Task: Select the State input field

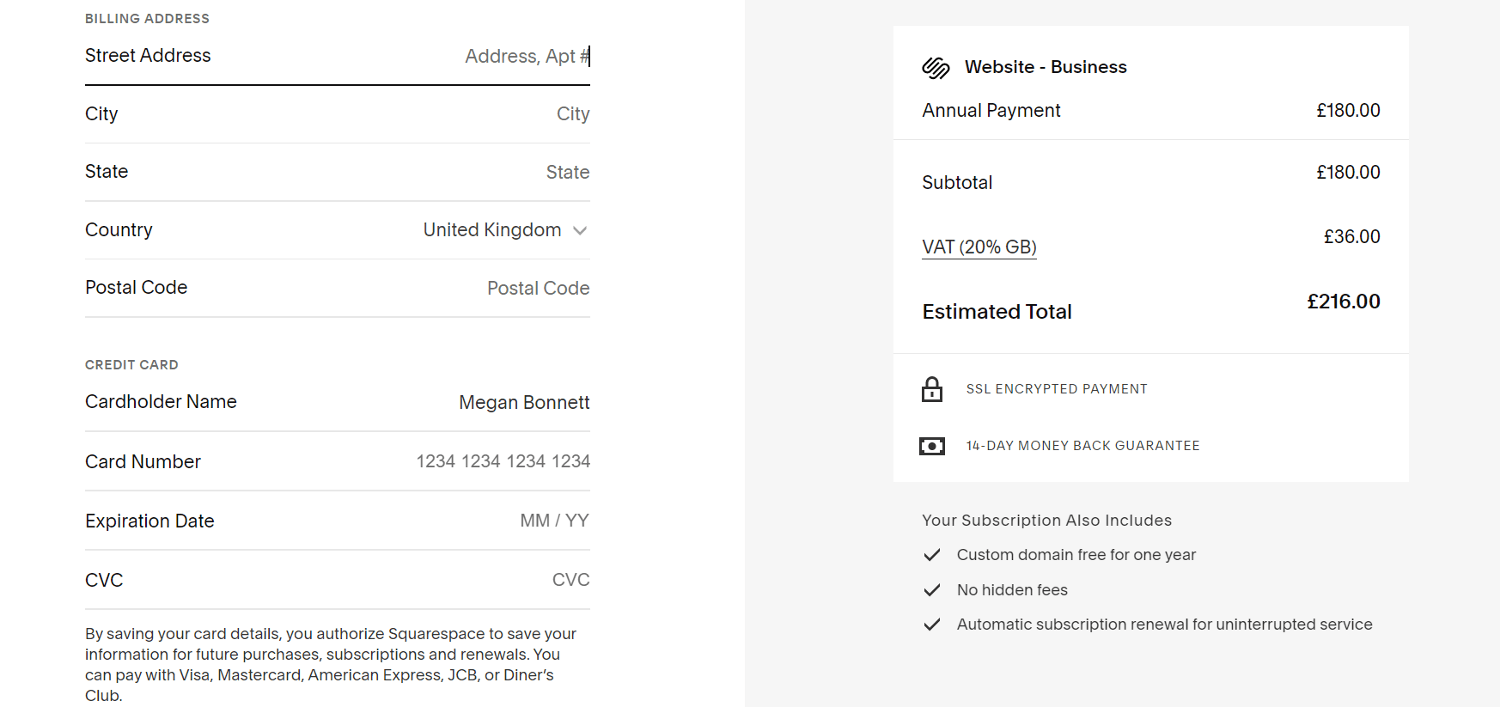Action: [450, 172]
